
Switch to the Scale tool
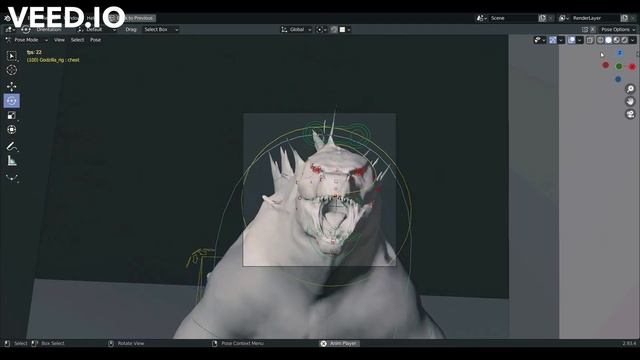[x=11, y=116]
